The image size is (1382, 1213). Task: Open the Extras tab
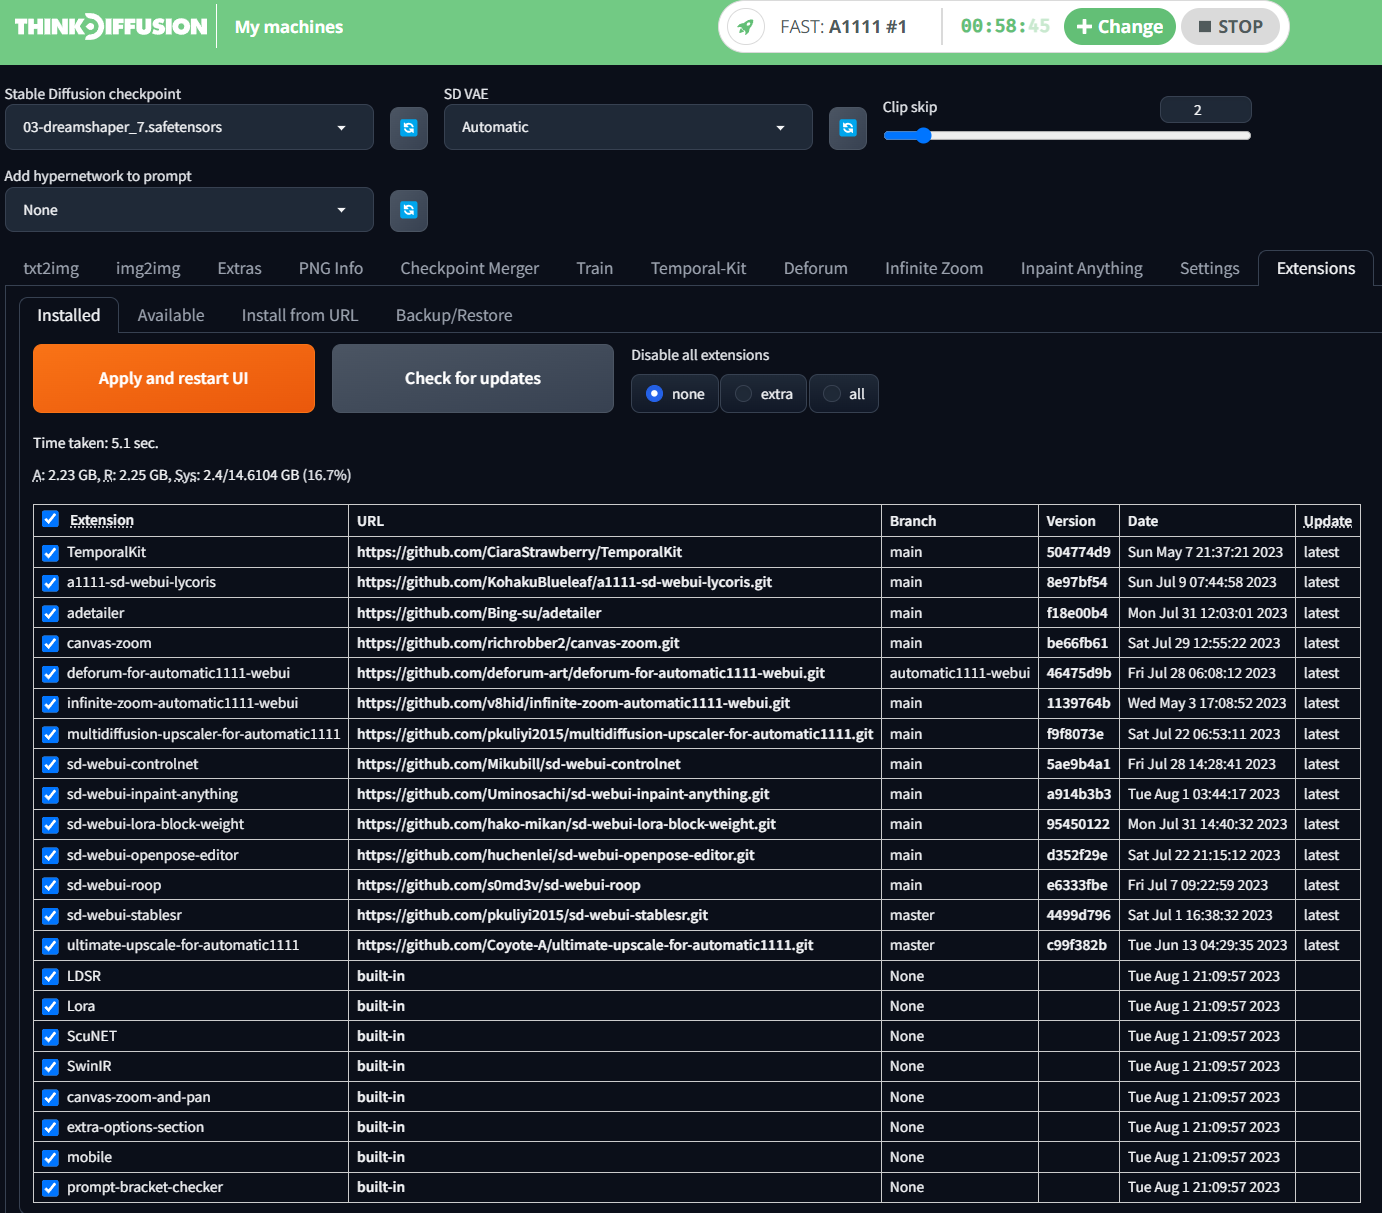point(240,268)
